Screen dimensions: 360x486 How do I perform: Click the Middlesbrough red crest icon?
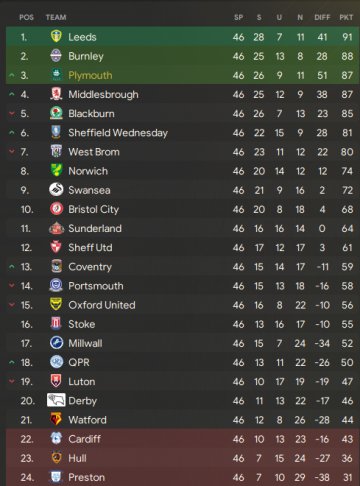point(56,94)
